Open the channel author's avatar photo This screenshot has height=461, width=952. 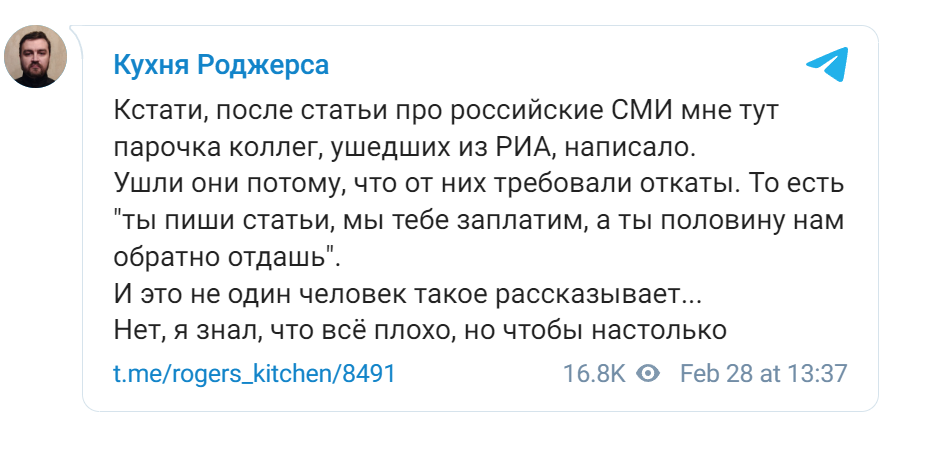[36, 57]
